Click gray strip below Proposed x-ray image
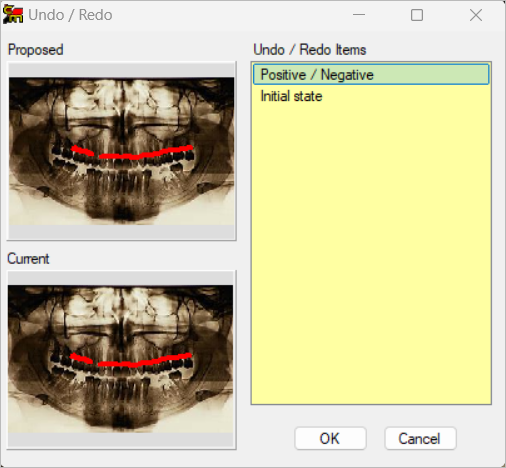Screen dimensions: 506x468 pyautogui.click(x=122, y=232)
